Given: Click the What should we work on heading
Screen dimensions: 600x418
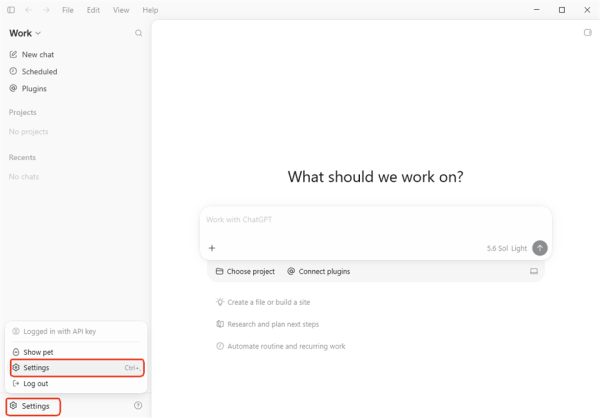Looking at the screenshot, I should tap(375, 177).
